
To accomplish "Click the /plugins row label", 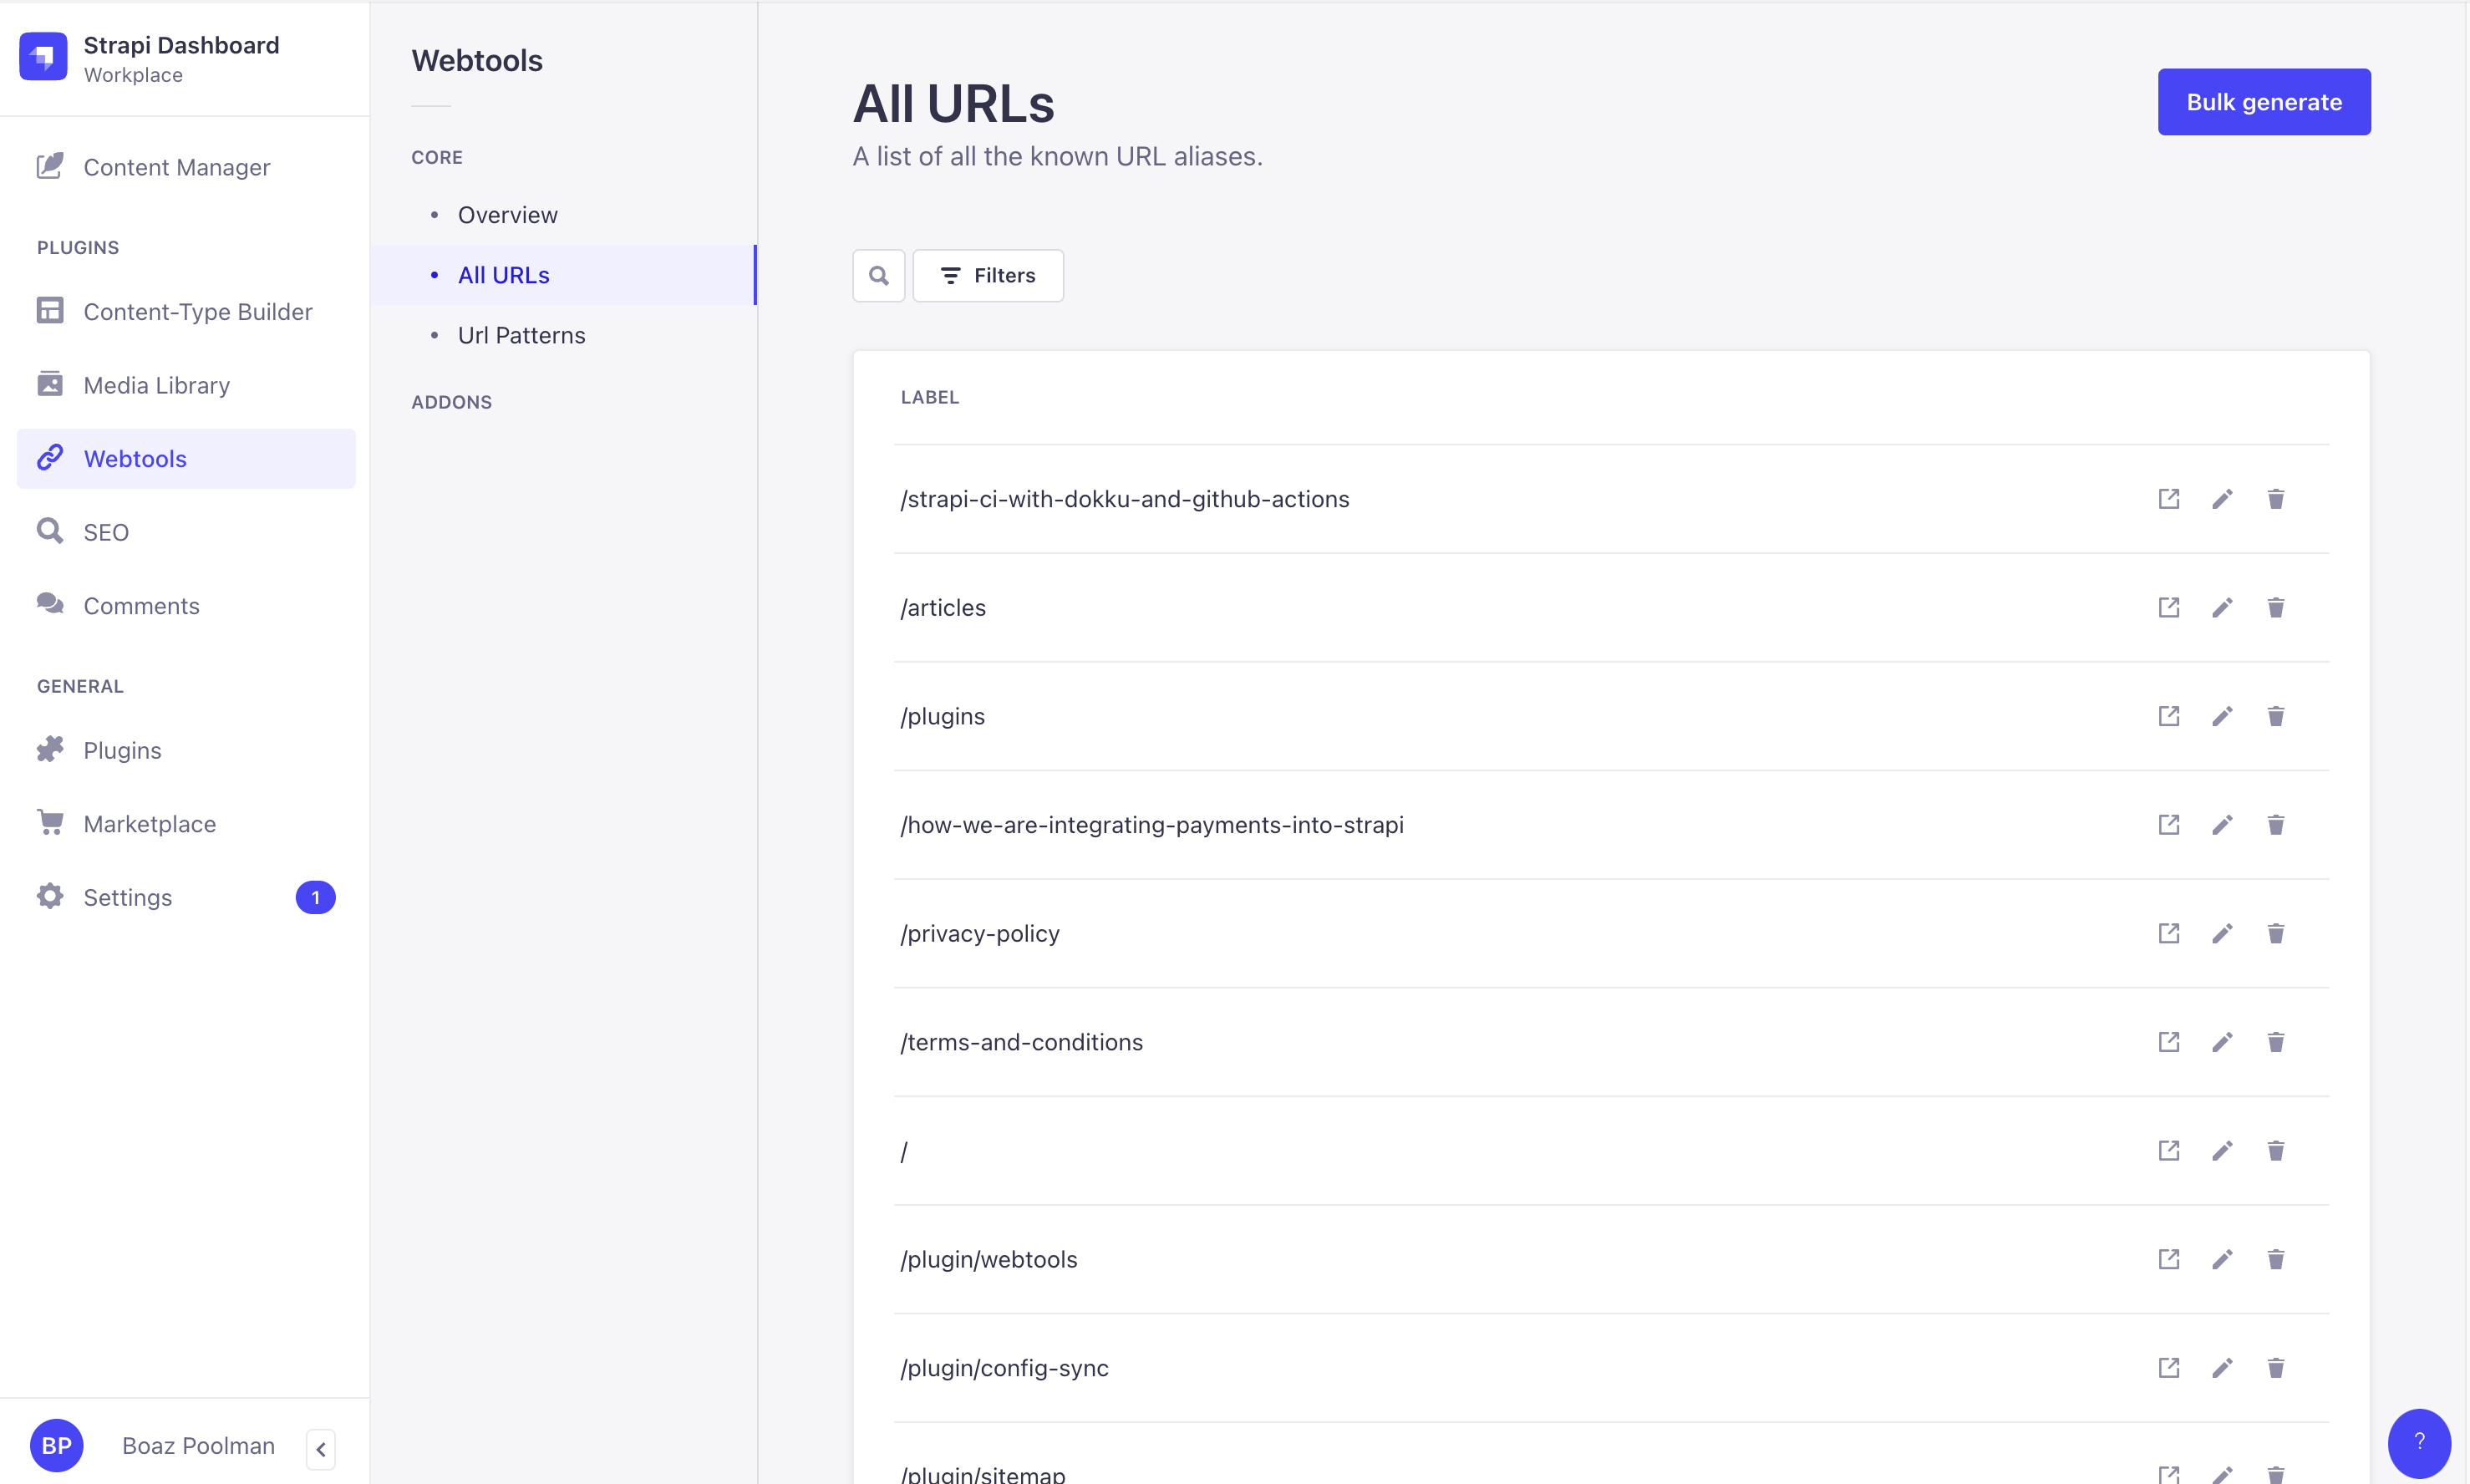I will pyautogui.click(x=942, y=716).
